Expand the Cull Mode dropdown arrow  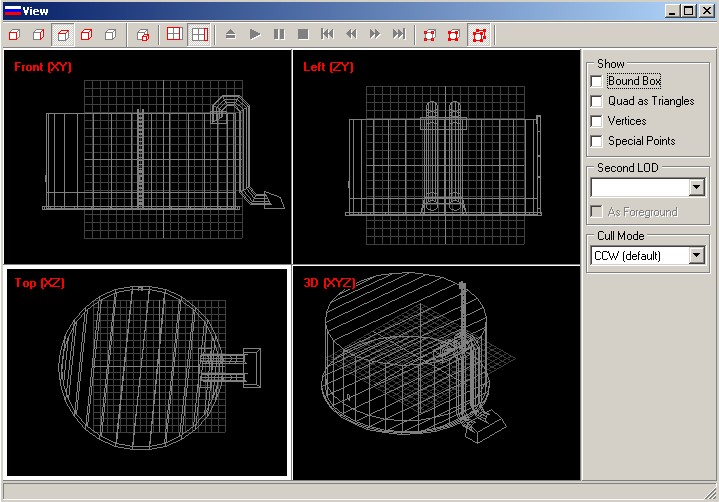(x=696, y=256)
